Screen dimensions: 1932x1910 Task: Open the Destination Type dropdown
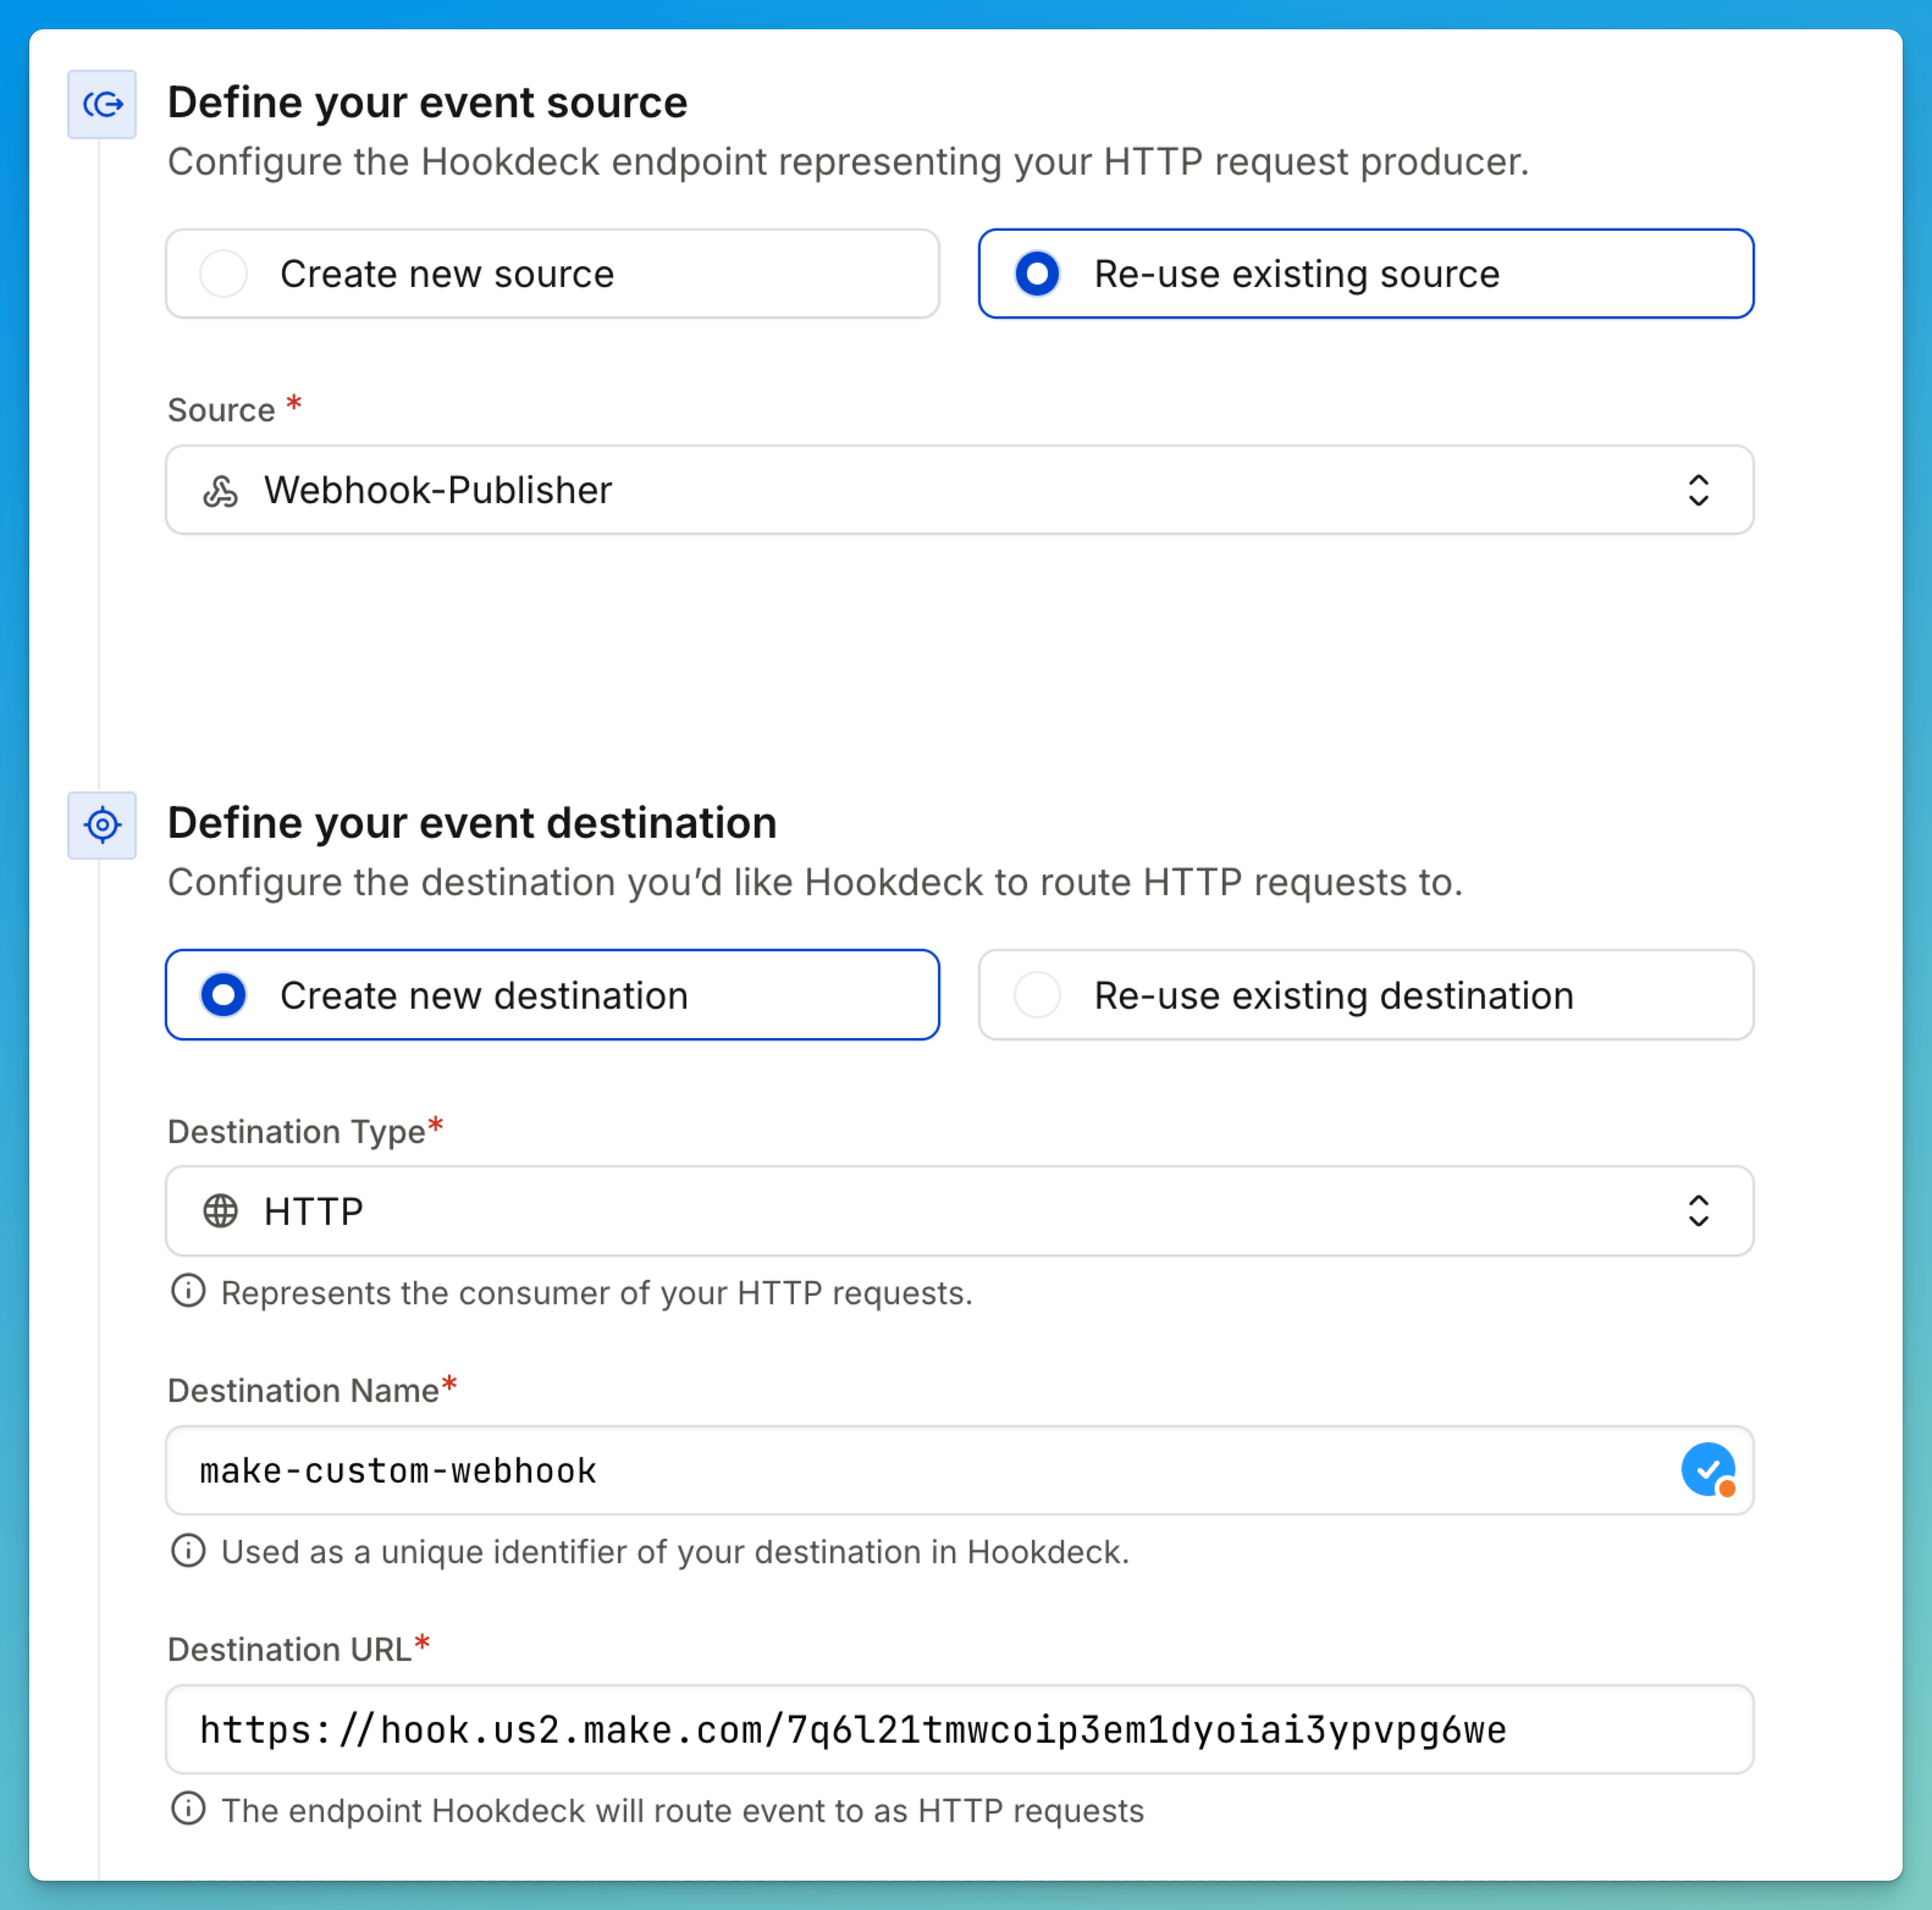[1699, 1211]
